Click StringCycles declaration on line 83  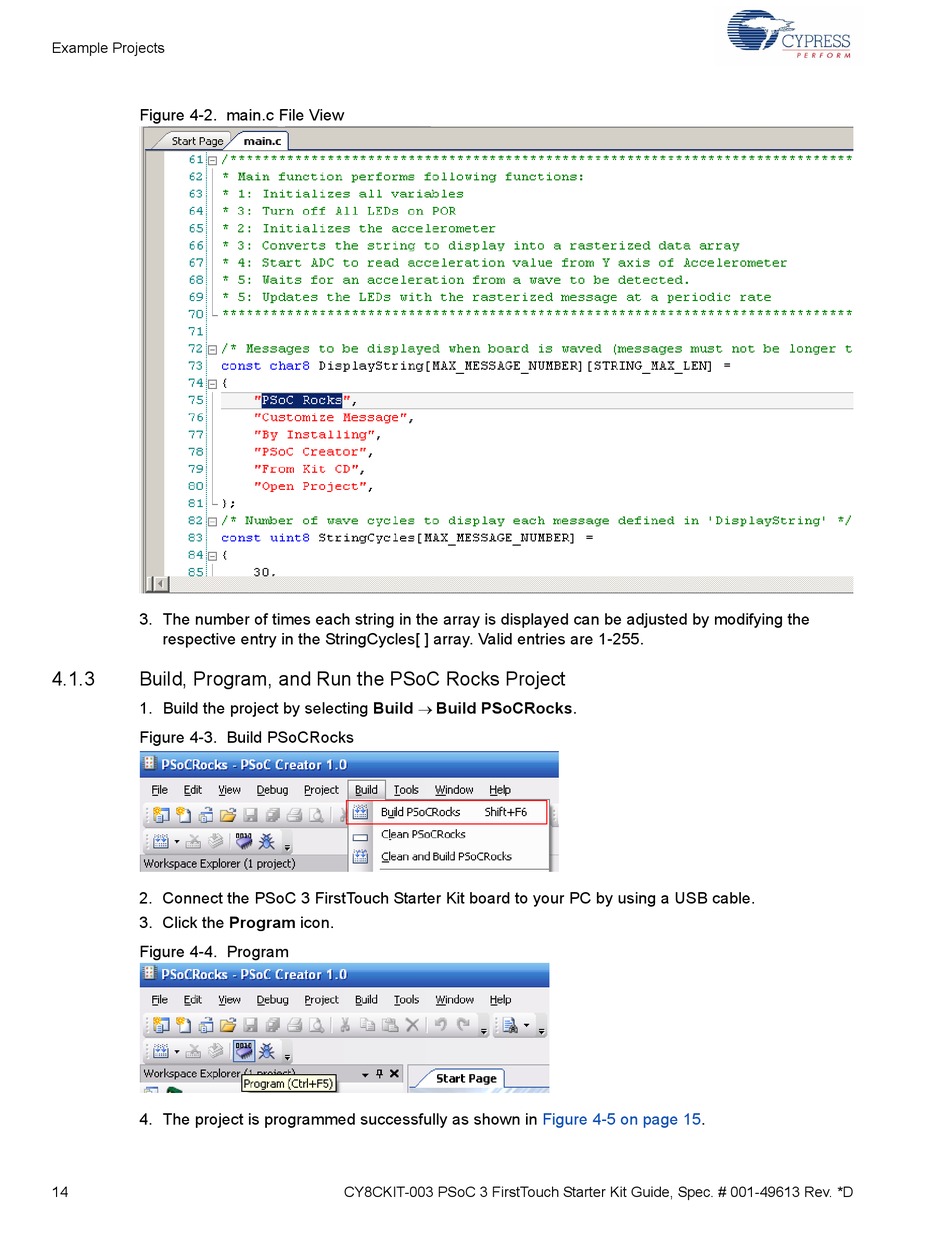(x=407, y=538)
